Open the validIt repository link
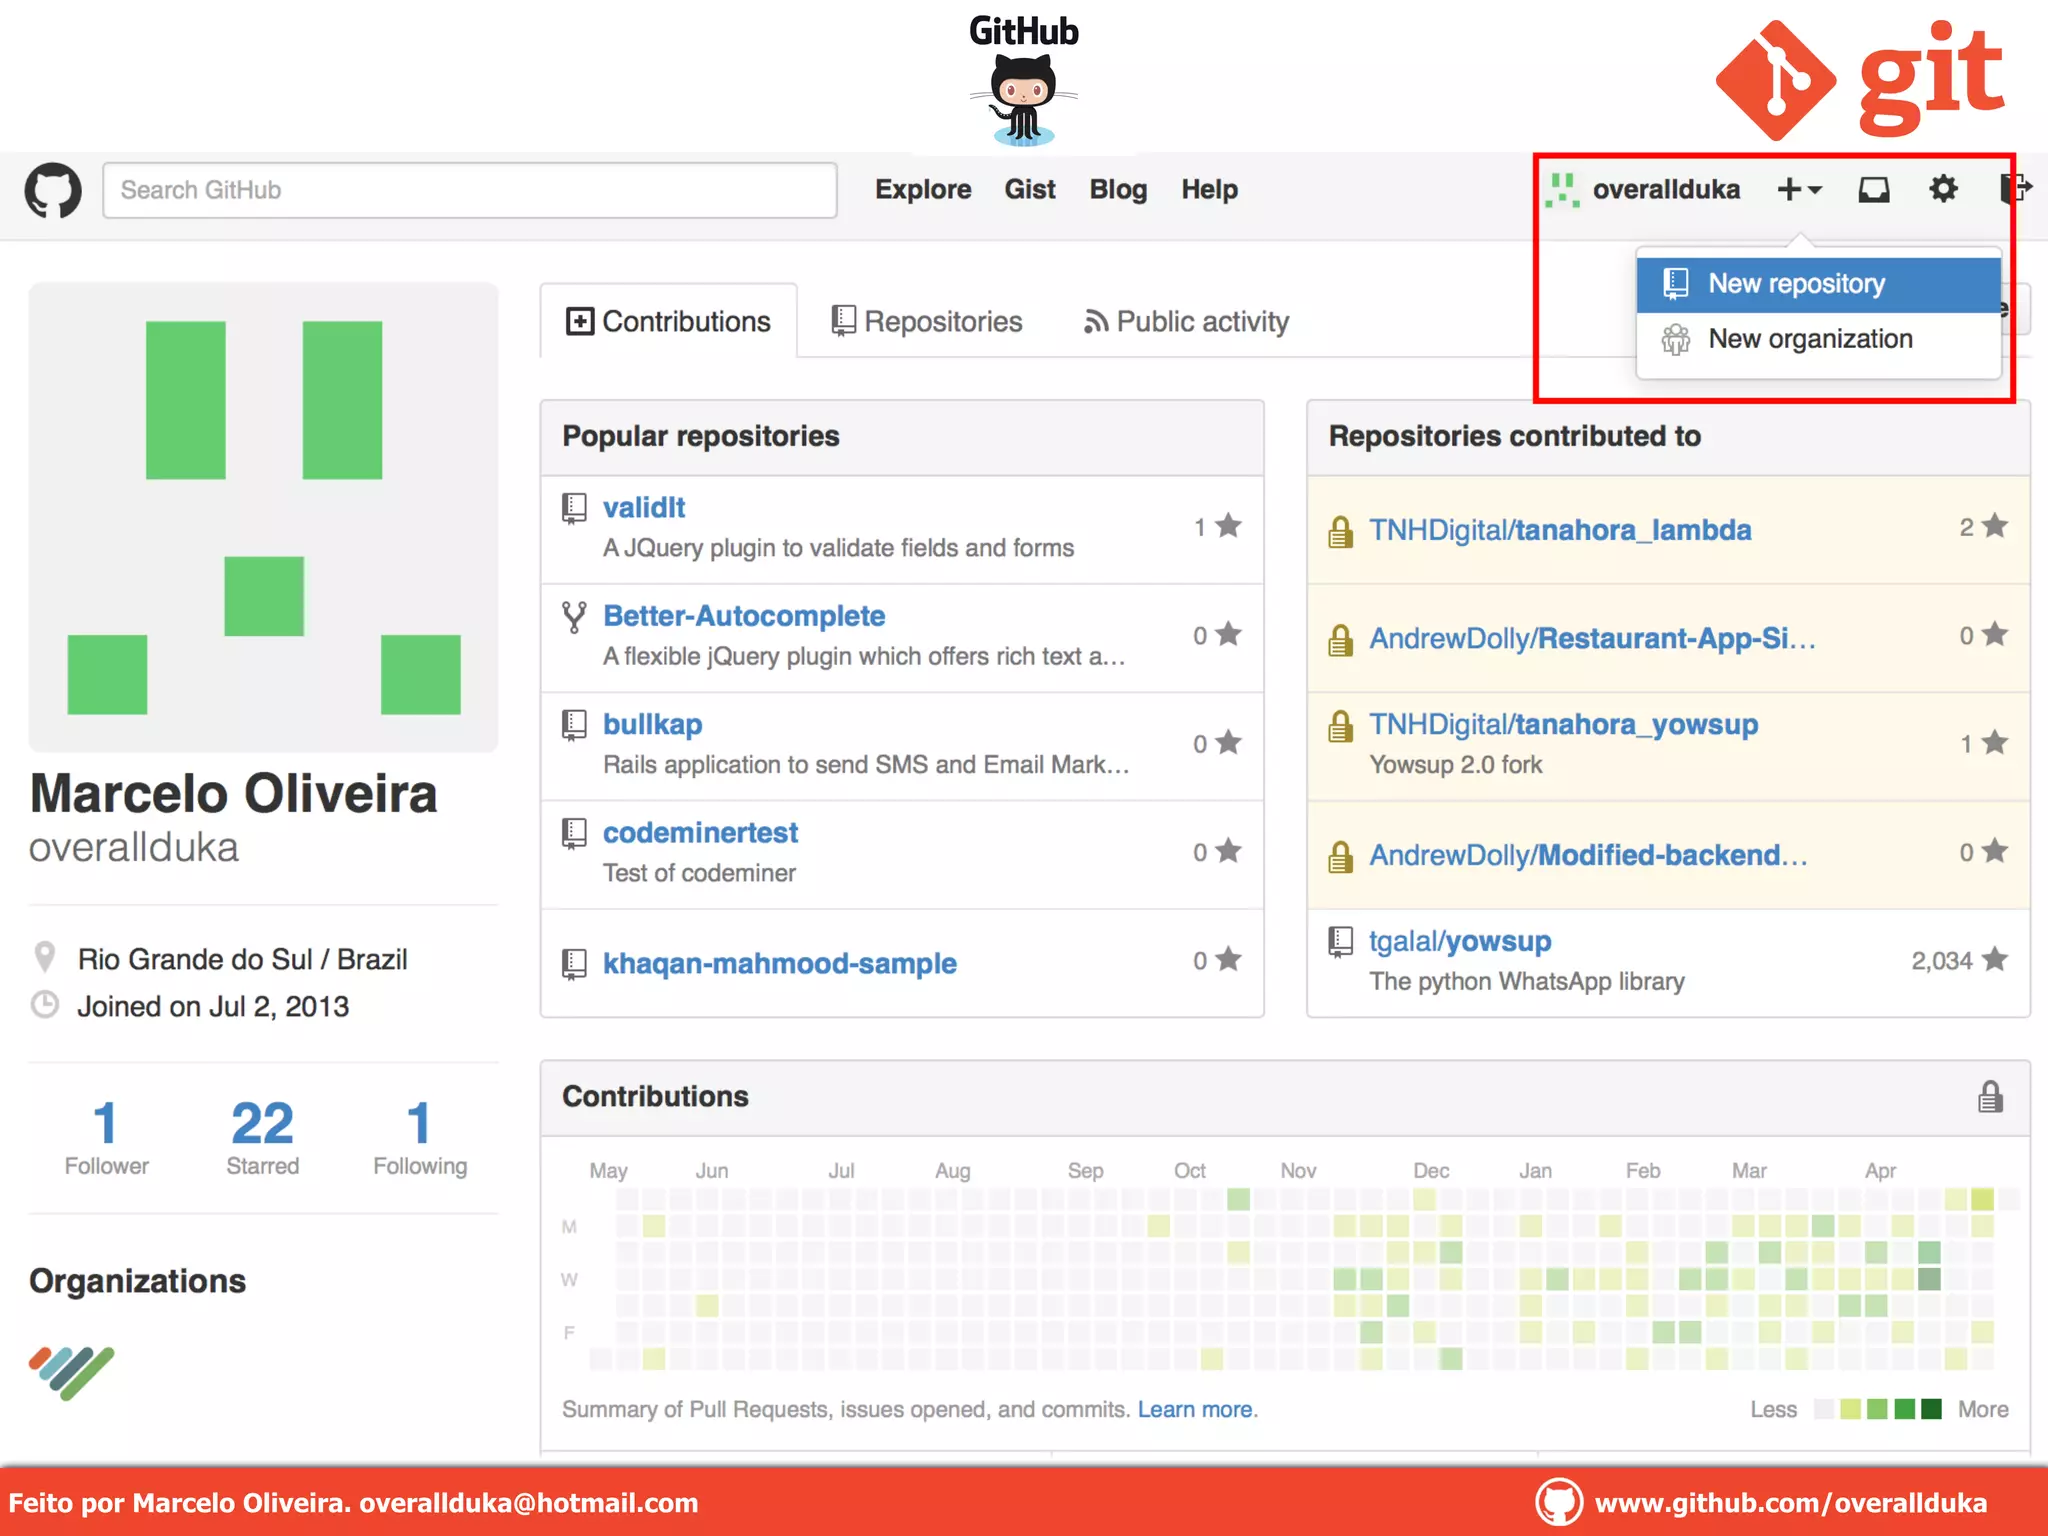Viewport: 2048px width, 1536px height. pos(644,508)
